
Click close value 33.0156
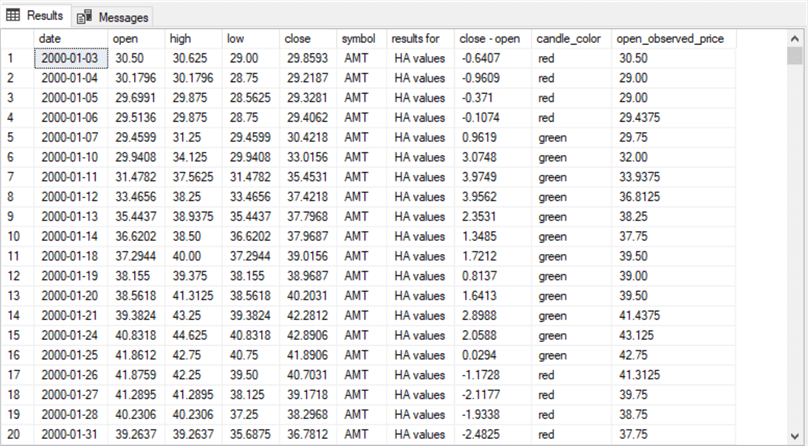tap(307, 157)
